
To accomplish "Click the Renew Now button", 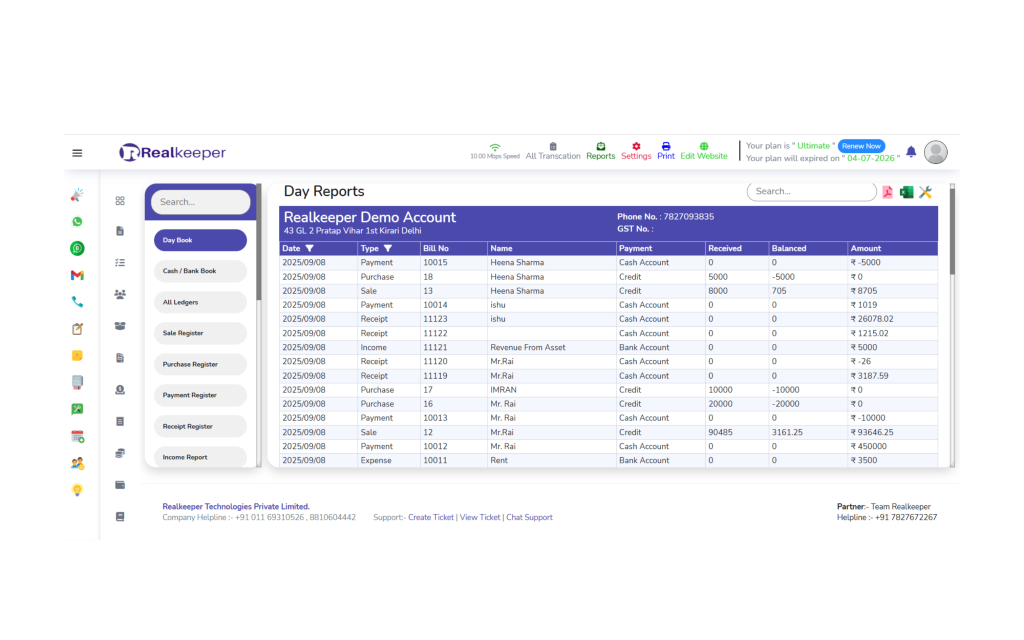I will [861, 146].
